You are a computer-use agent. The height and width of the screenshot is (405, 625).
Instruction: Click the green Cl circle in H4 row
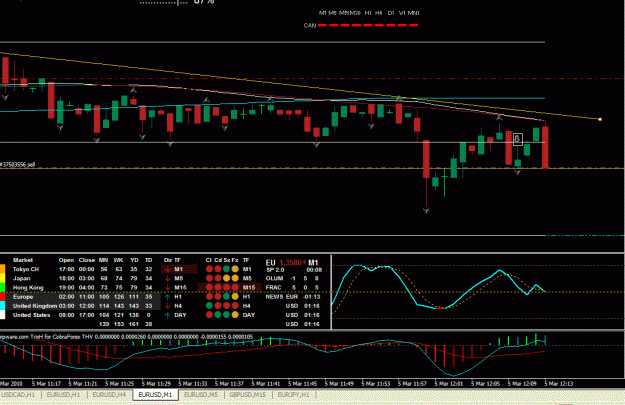tap(209, 306)
